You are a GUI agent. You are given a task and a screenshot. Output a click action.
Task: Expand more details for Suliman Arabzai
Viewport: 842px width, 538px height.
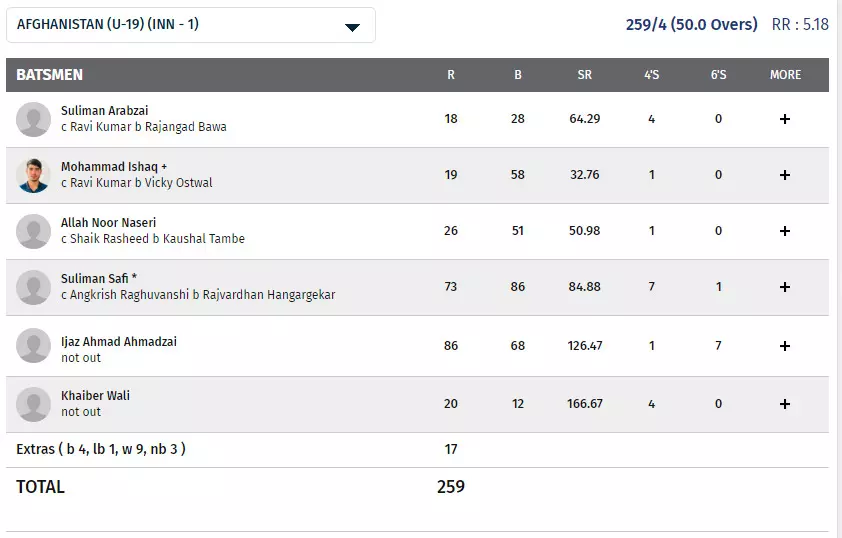785,119
